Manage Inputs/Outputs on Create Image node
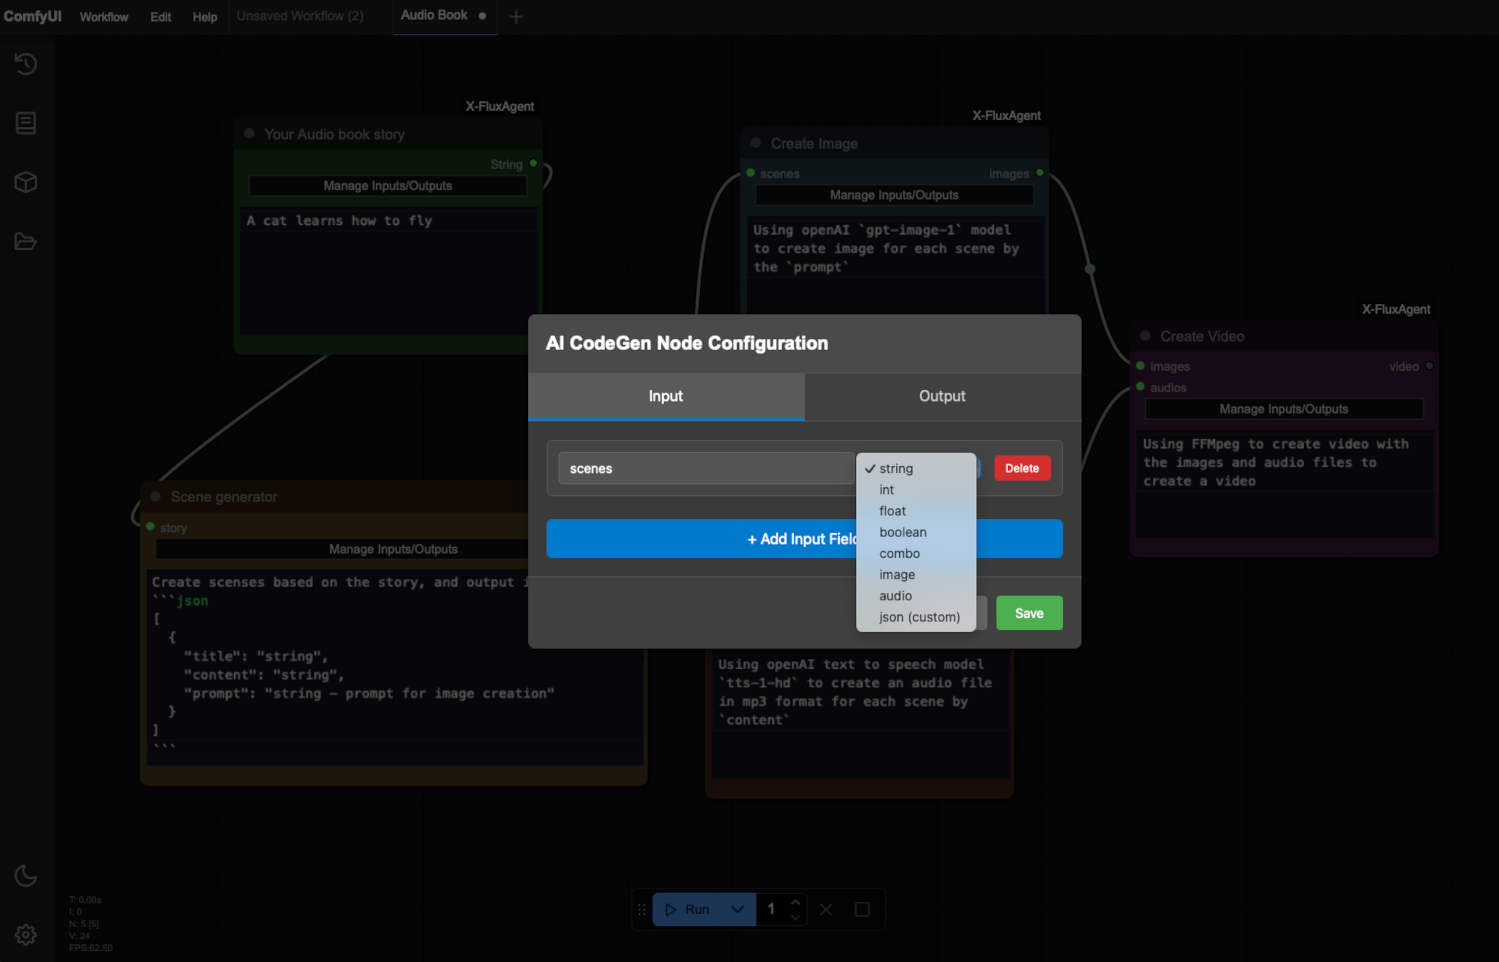The image size is (1499, 962). click(894, 195)
